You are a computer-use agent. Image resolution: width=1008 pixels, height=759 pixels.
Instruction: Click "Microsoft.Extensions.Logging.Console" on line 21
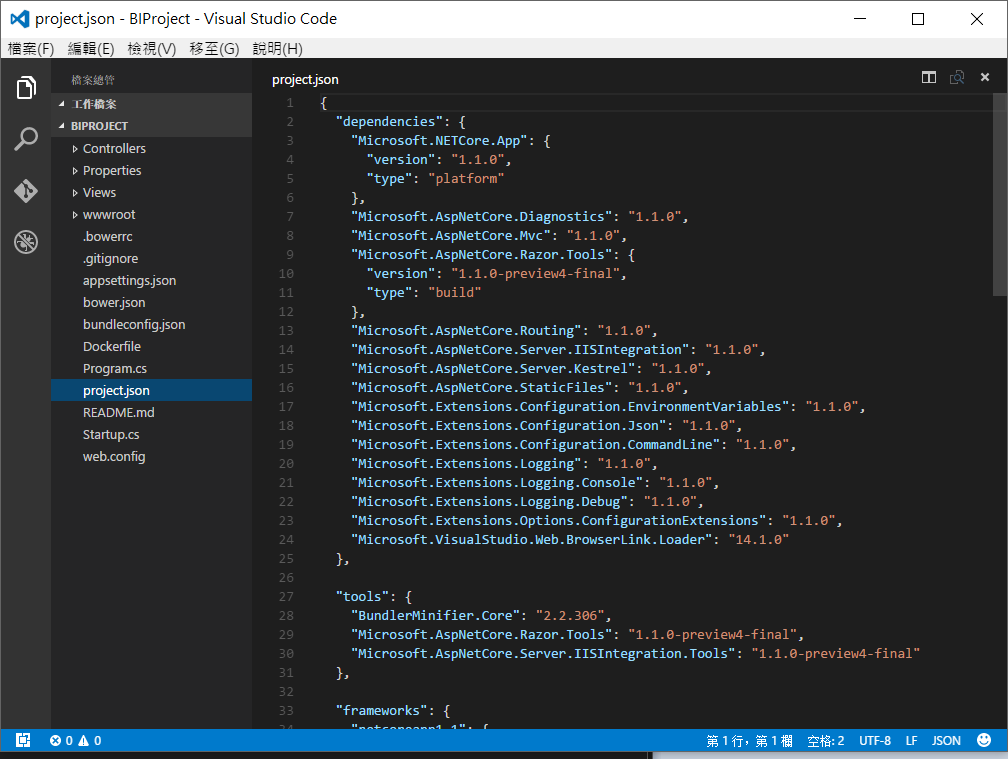pos(497,483)
